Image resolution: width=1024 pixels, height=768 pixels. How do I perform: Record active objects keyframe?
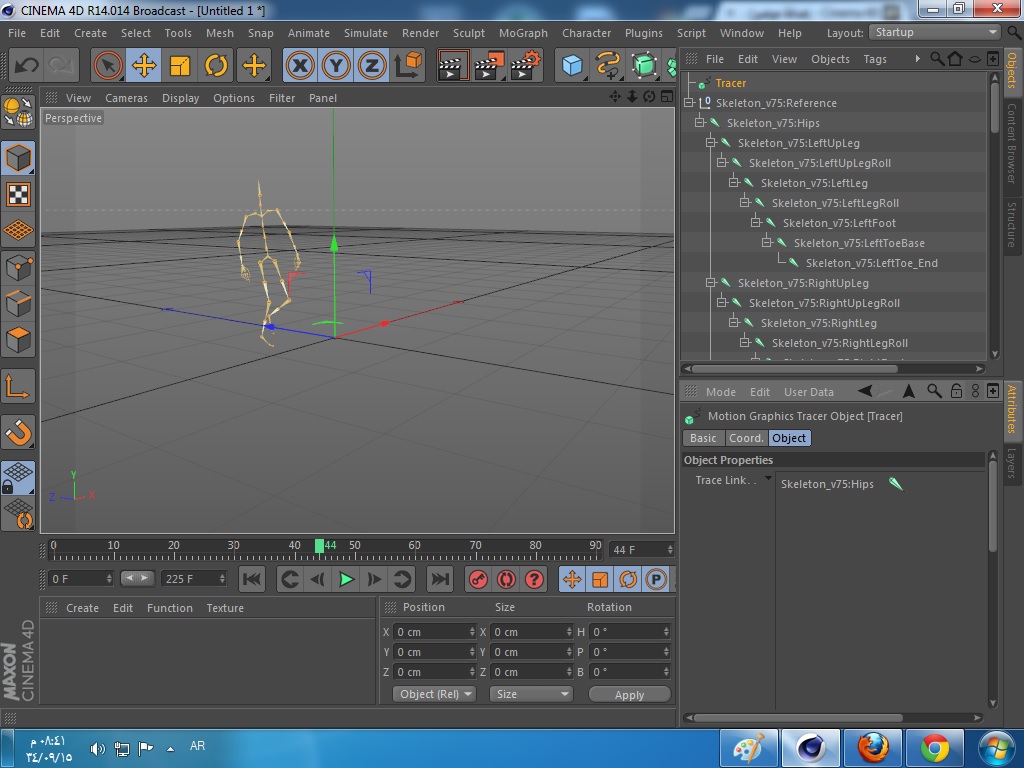pos(478,579)
